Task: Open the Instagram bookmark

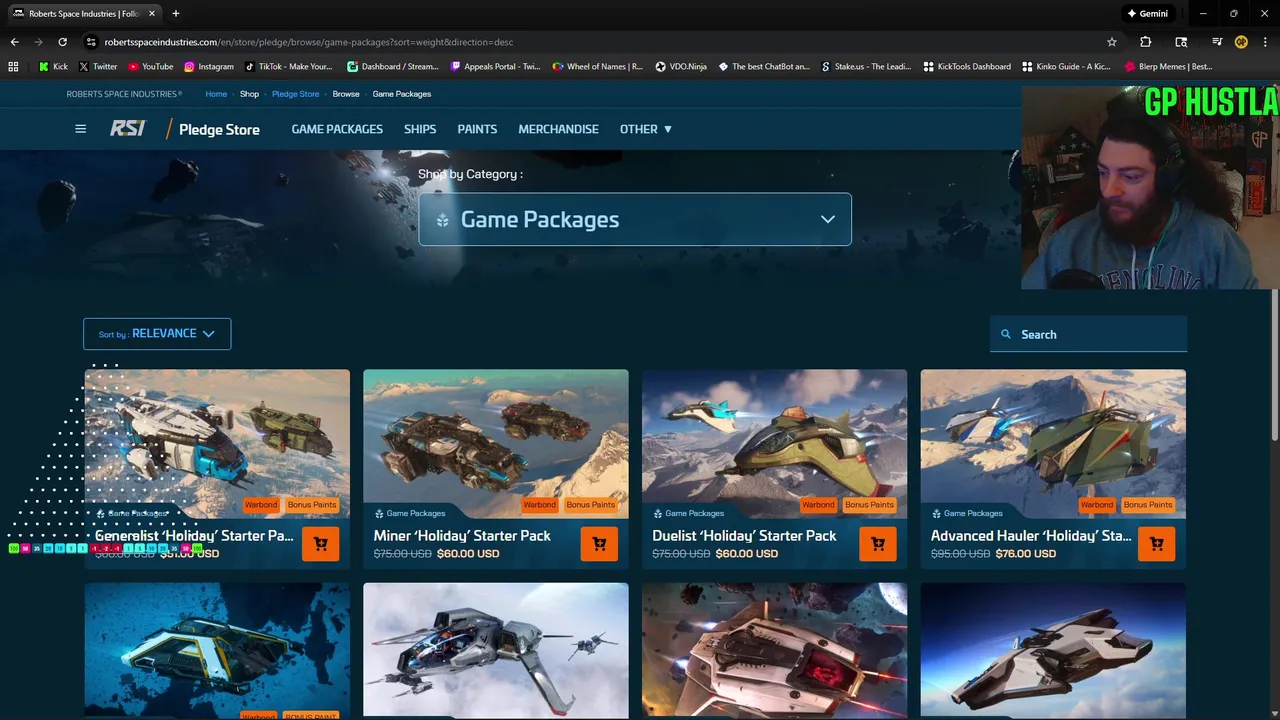Action: coord(209,66)
